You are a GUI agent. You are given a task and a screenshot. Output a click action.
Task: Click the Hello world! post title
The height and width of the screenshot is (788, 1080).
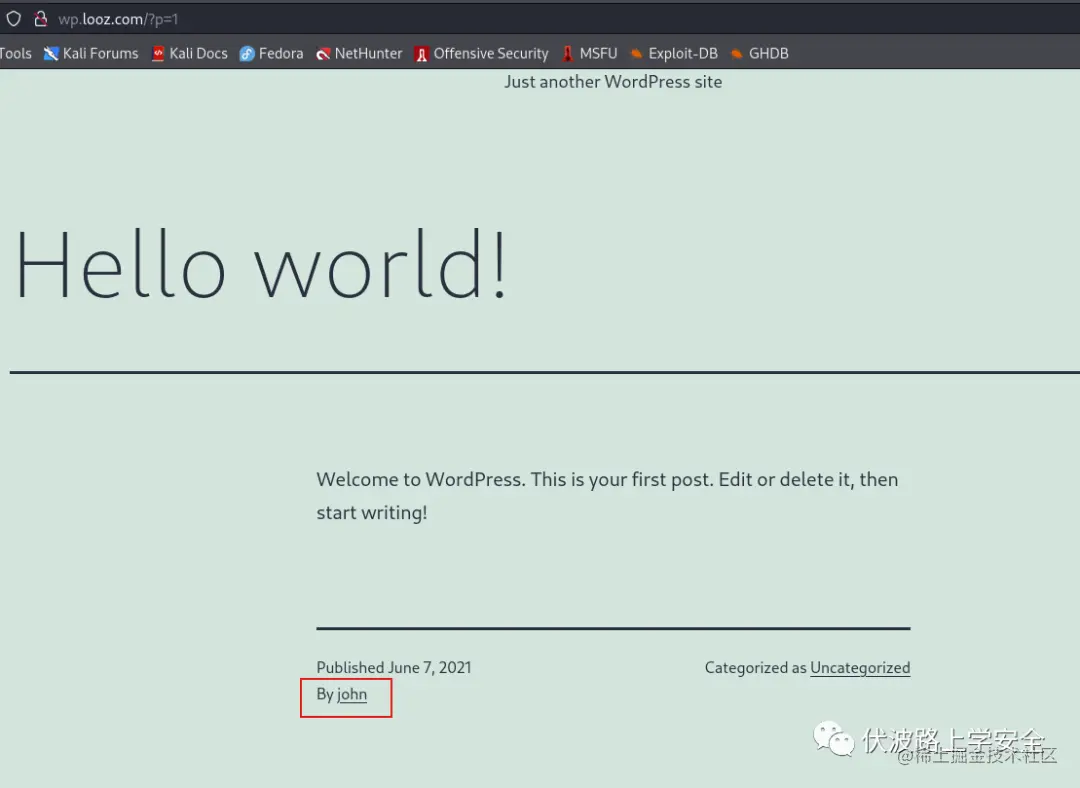[x=262, y=265]
